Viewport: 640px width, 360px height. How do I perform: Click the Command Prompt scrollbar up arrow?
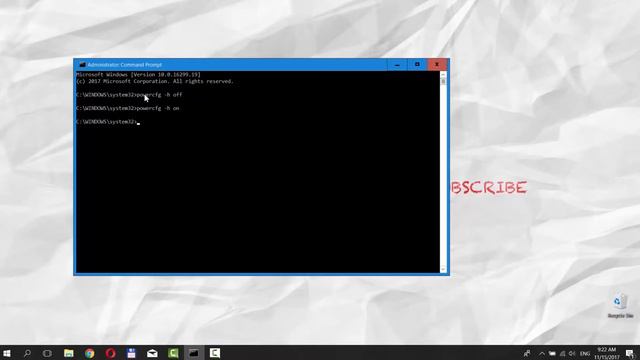point(443,74)
